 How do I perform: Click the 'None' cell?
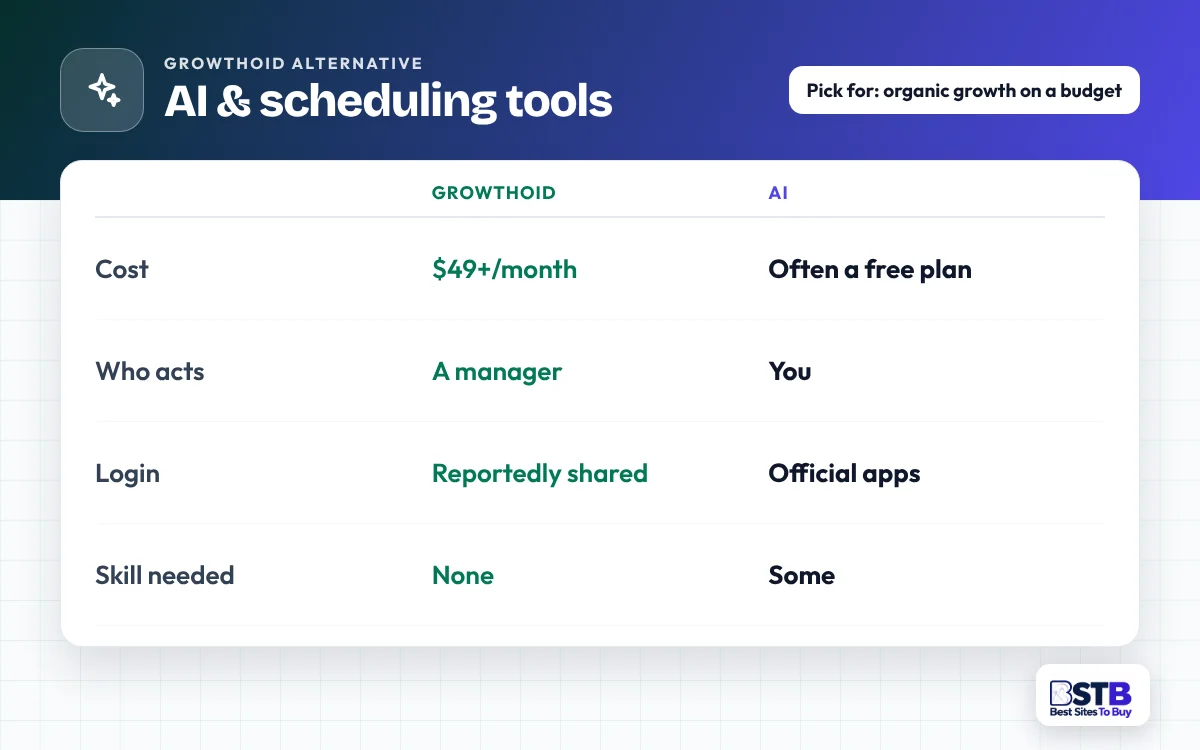coord(463,575)
